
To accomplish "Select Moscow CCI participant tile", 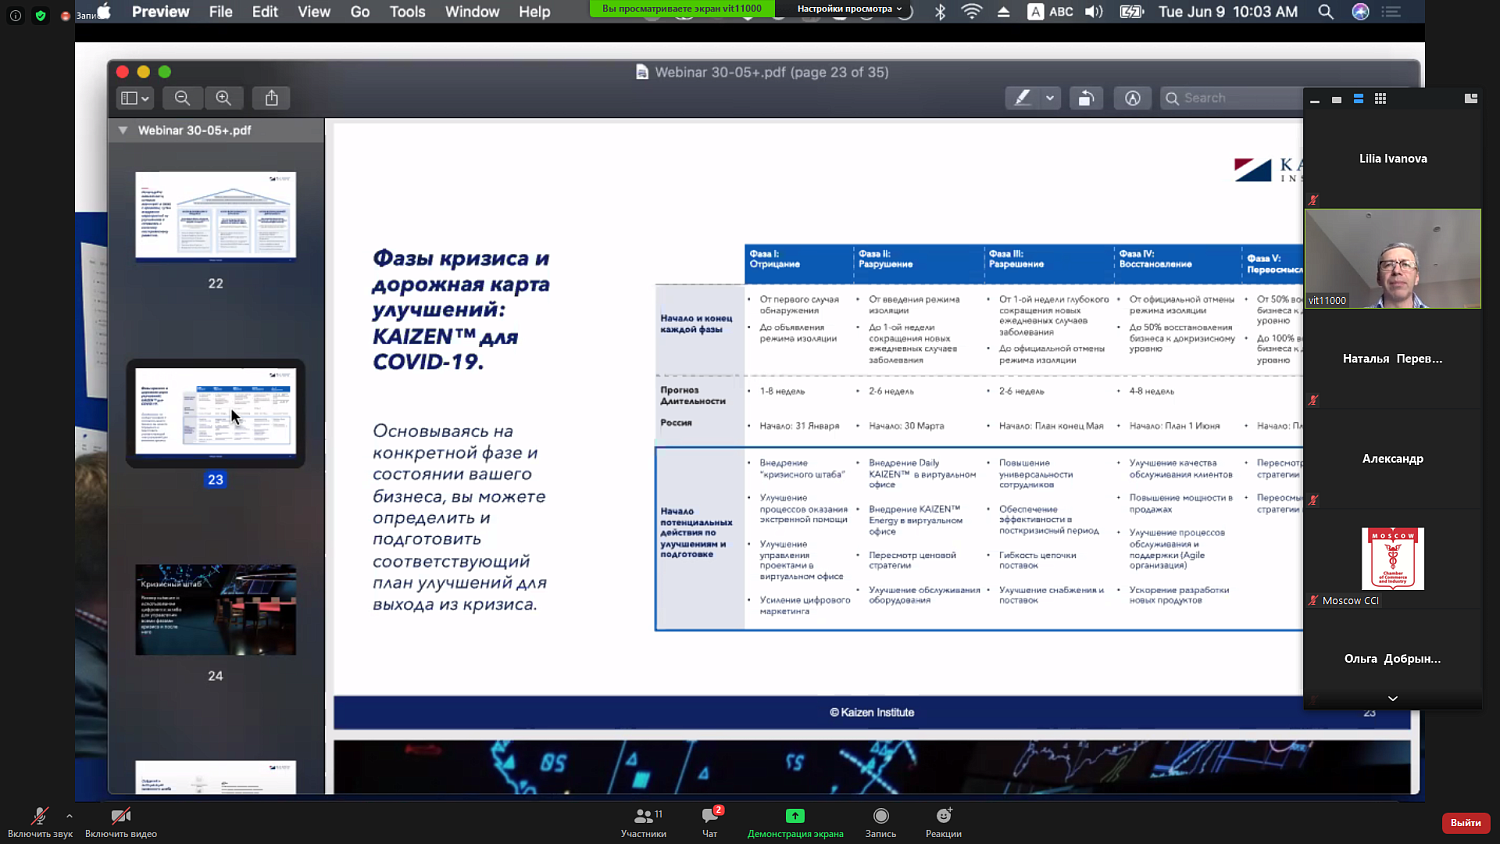I will click(x=1393, y=559).
